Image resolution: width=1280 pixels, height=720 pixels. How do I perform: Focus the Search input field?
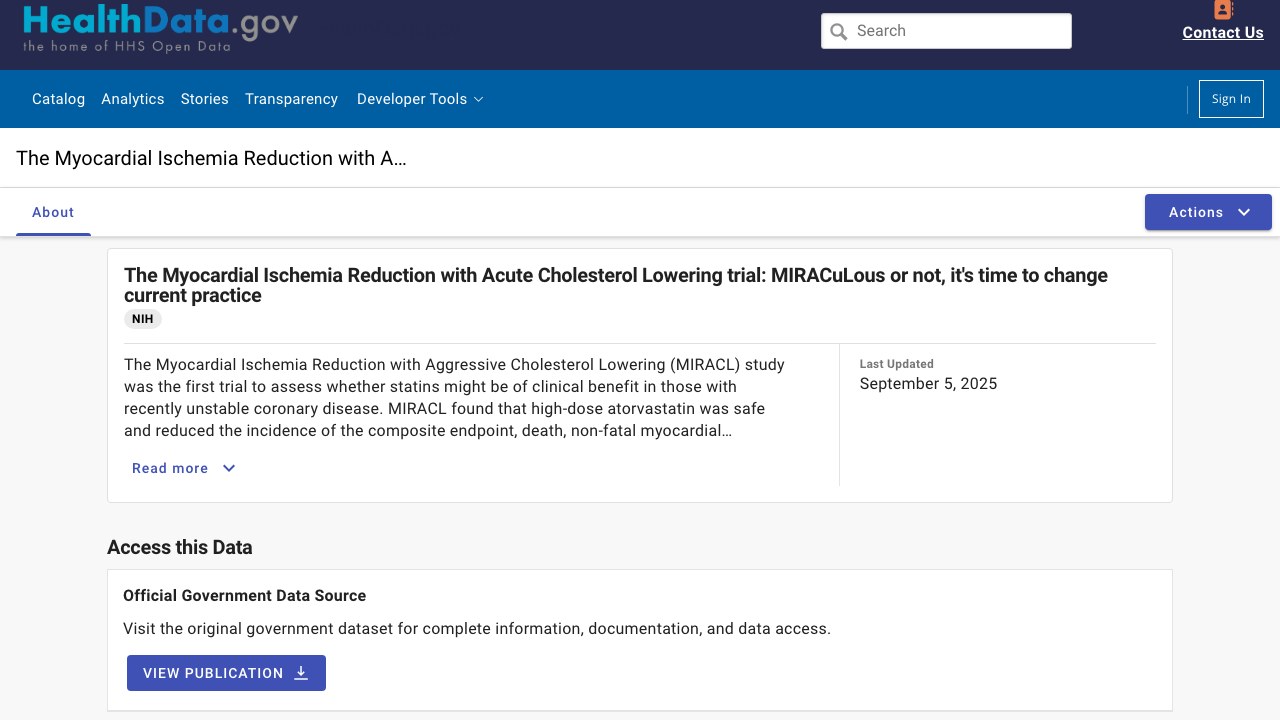click(x=946, y=31)
